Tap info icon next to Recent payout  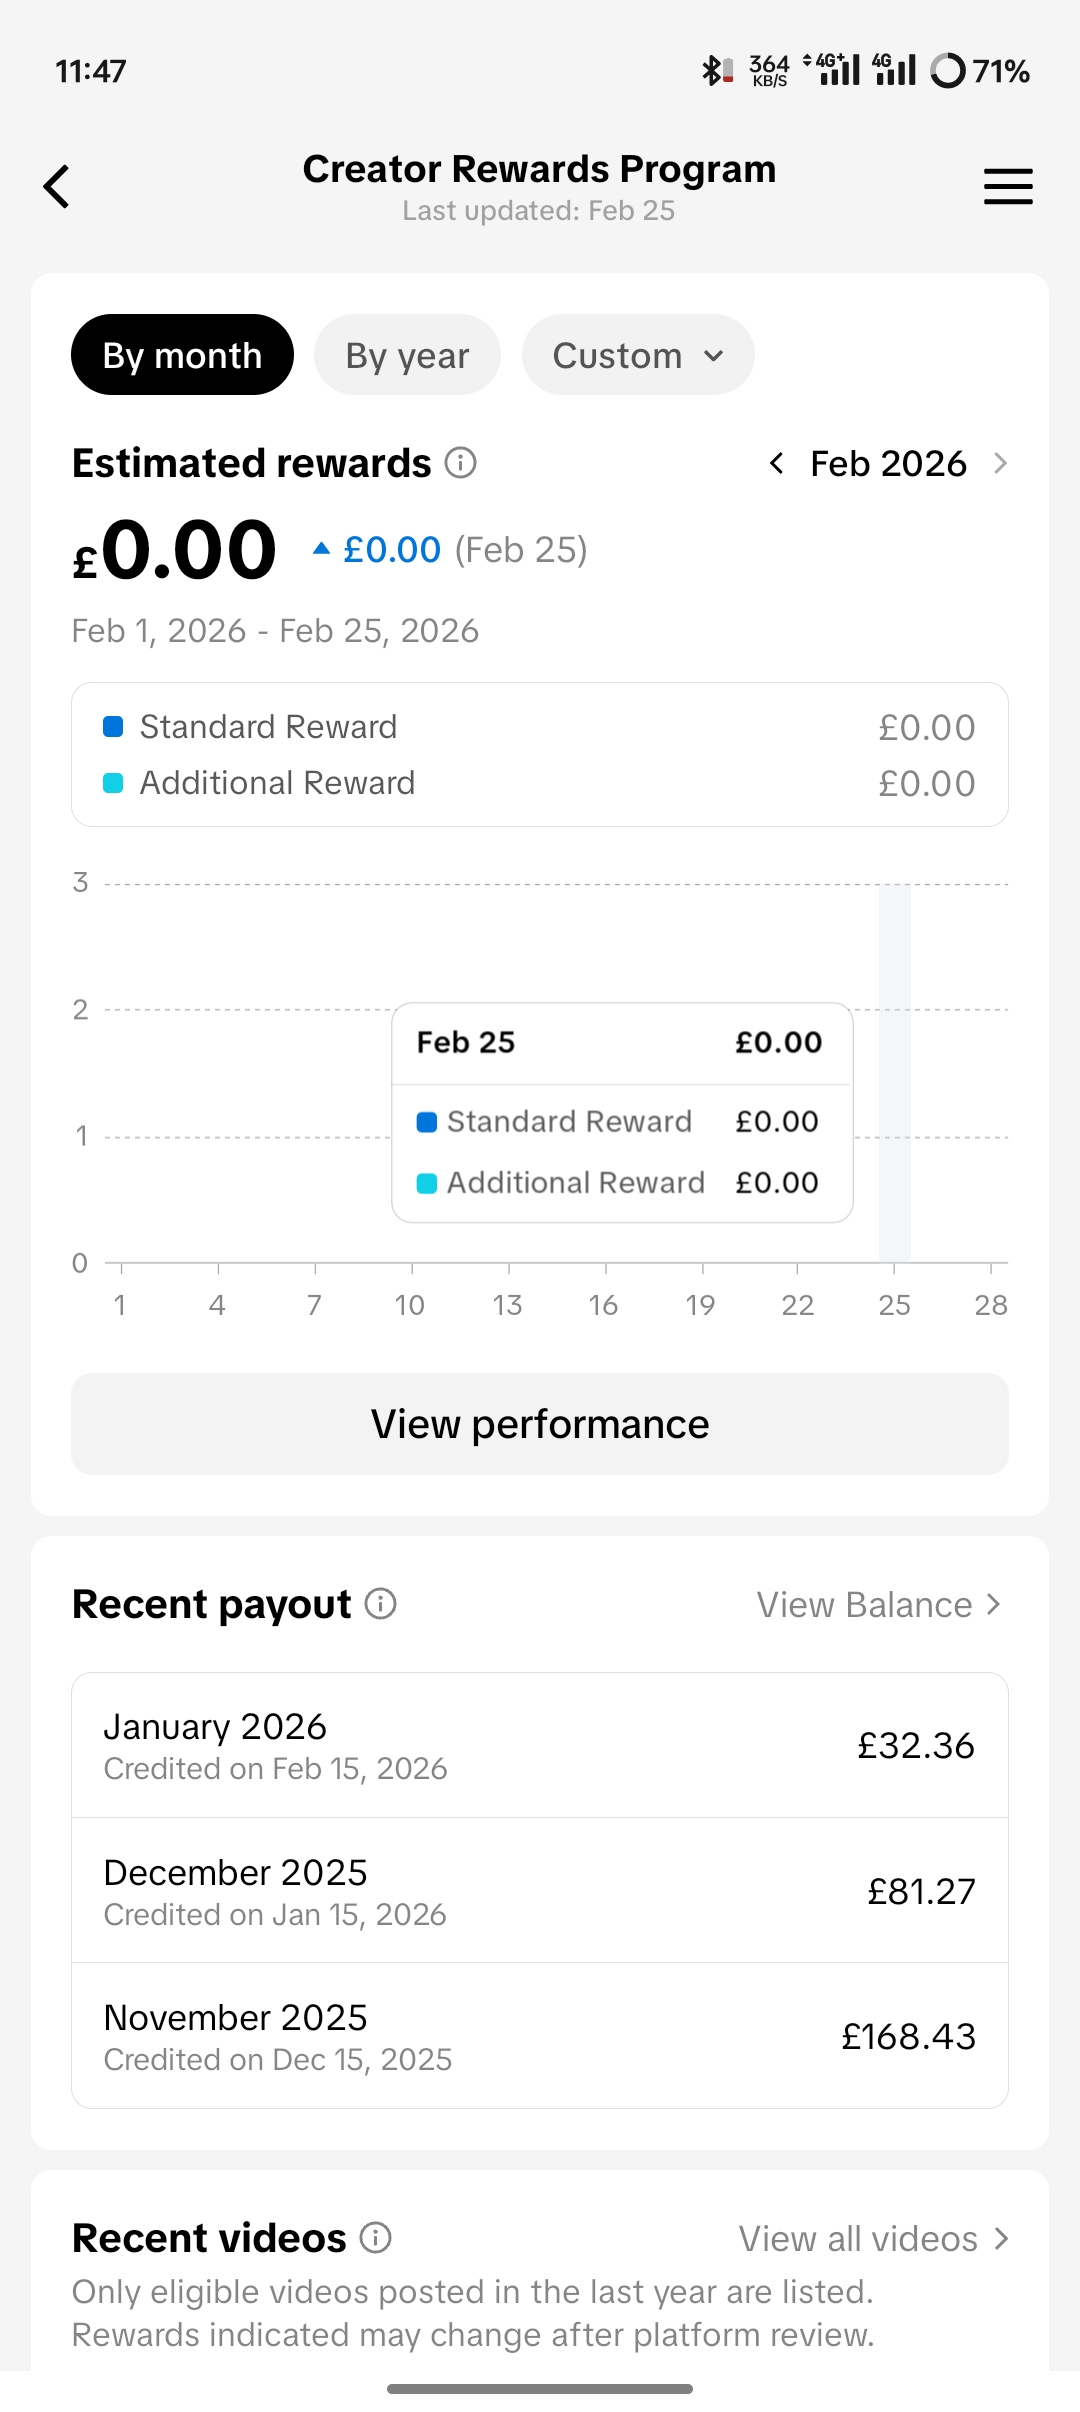[x=380, y=1604]
